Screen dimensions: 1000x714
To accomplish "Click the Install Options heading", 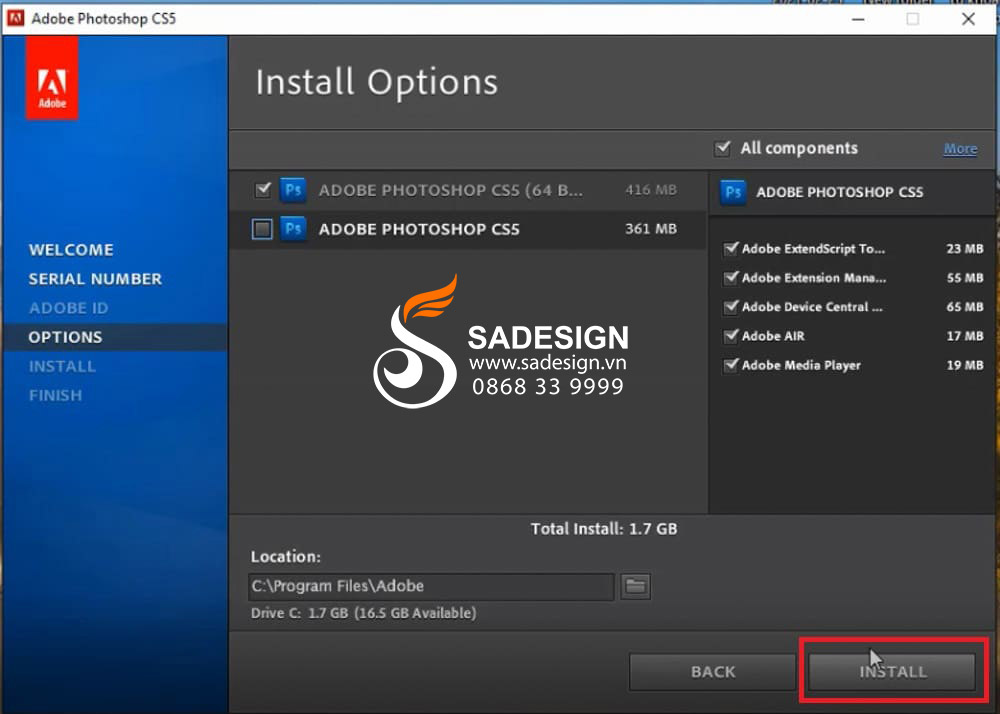I will coord(377,83).
